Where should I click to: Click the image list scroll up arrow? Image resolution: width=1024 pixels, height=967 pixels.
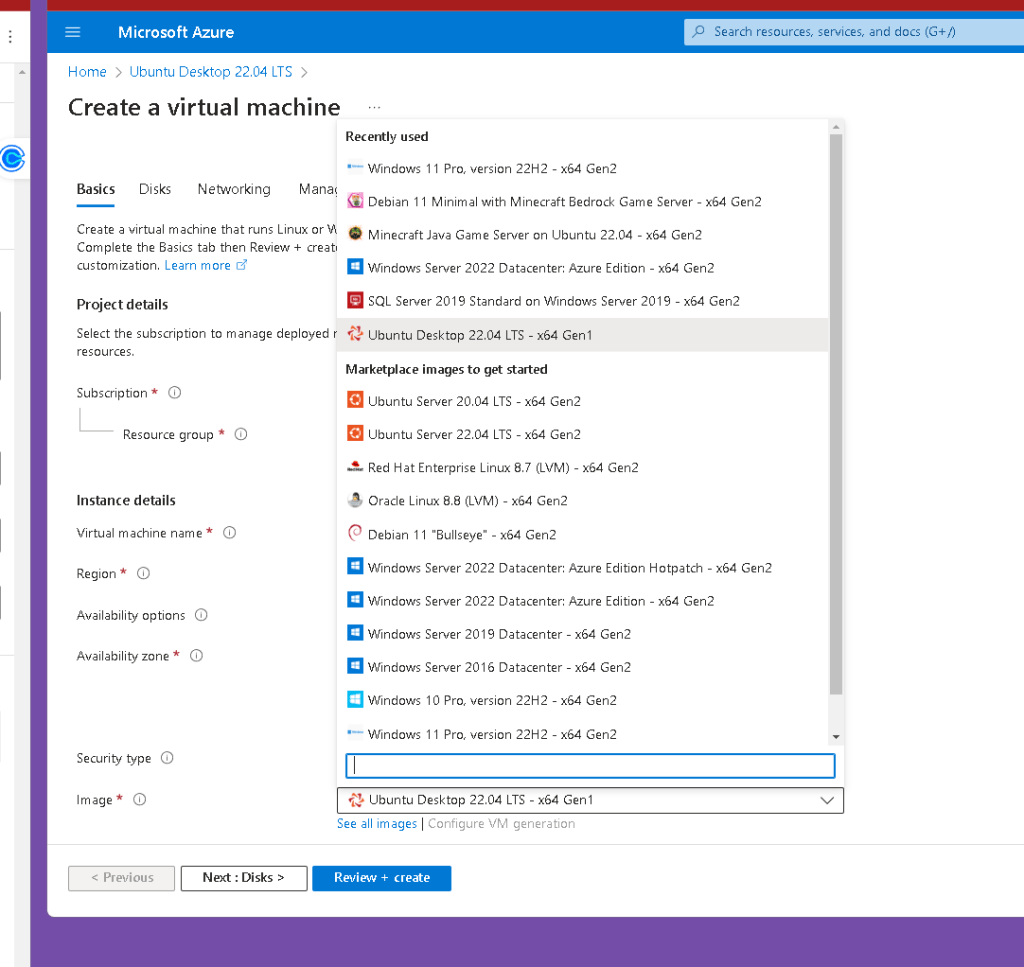point(835,127)
